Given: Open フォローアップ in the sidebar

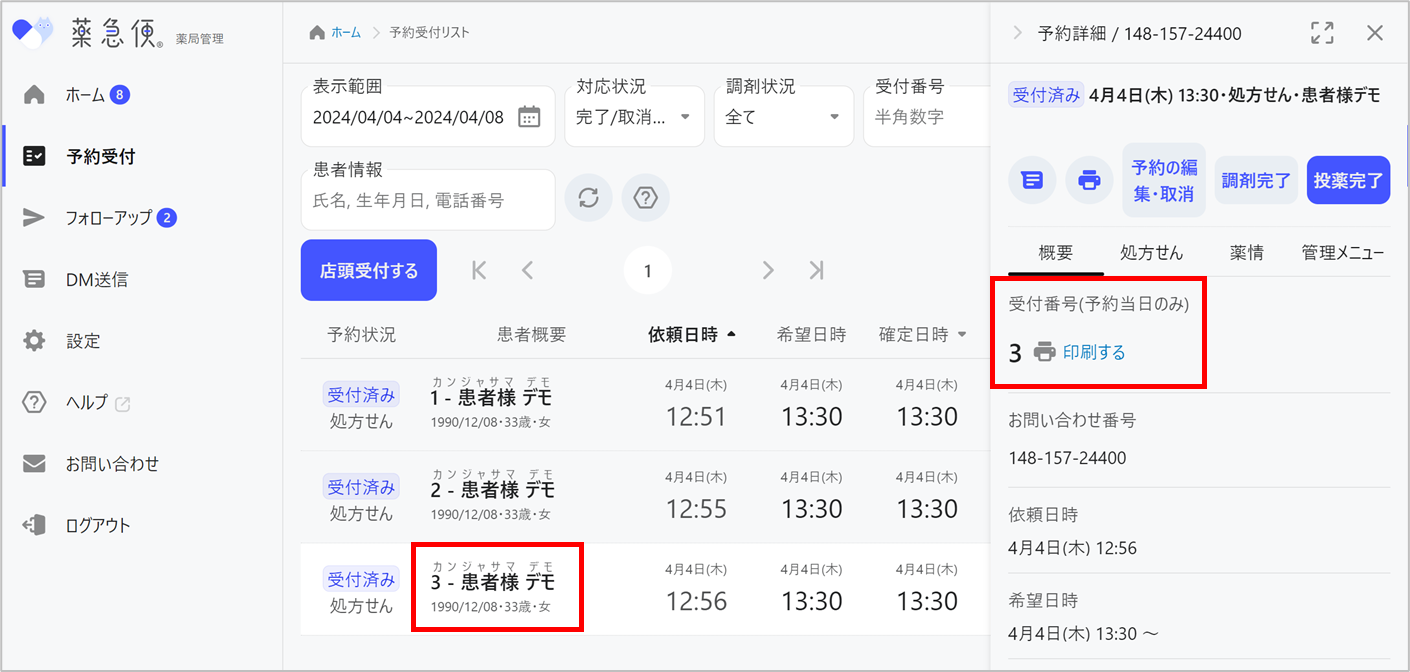Looking at the screenshot, I should coord(108,218).
